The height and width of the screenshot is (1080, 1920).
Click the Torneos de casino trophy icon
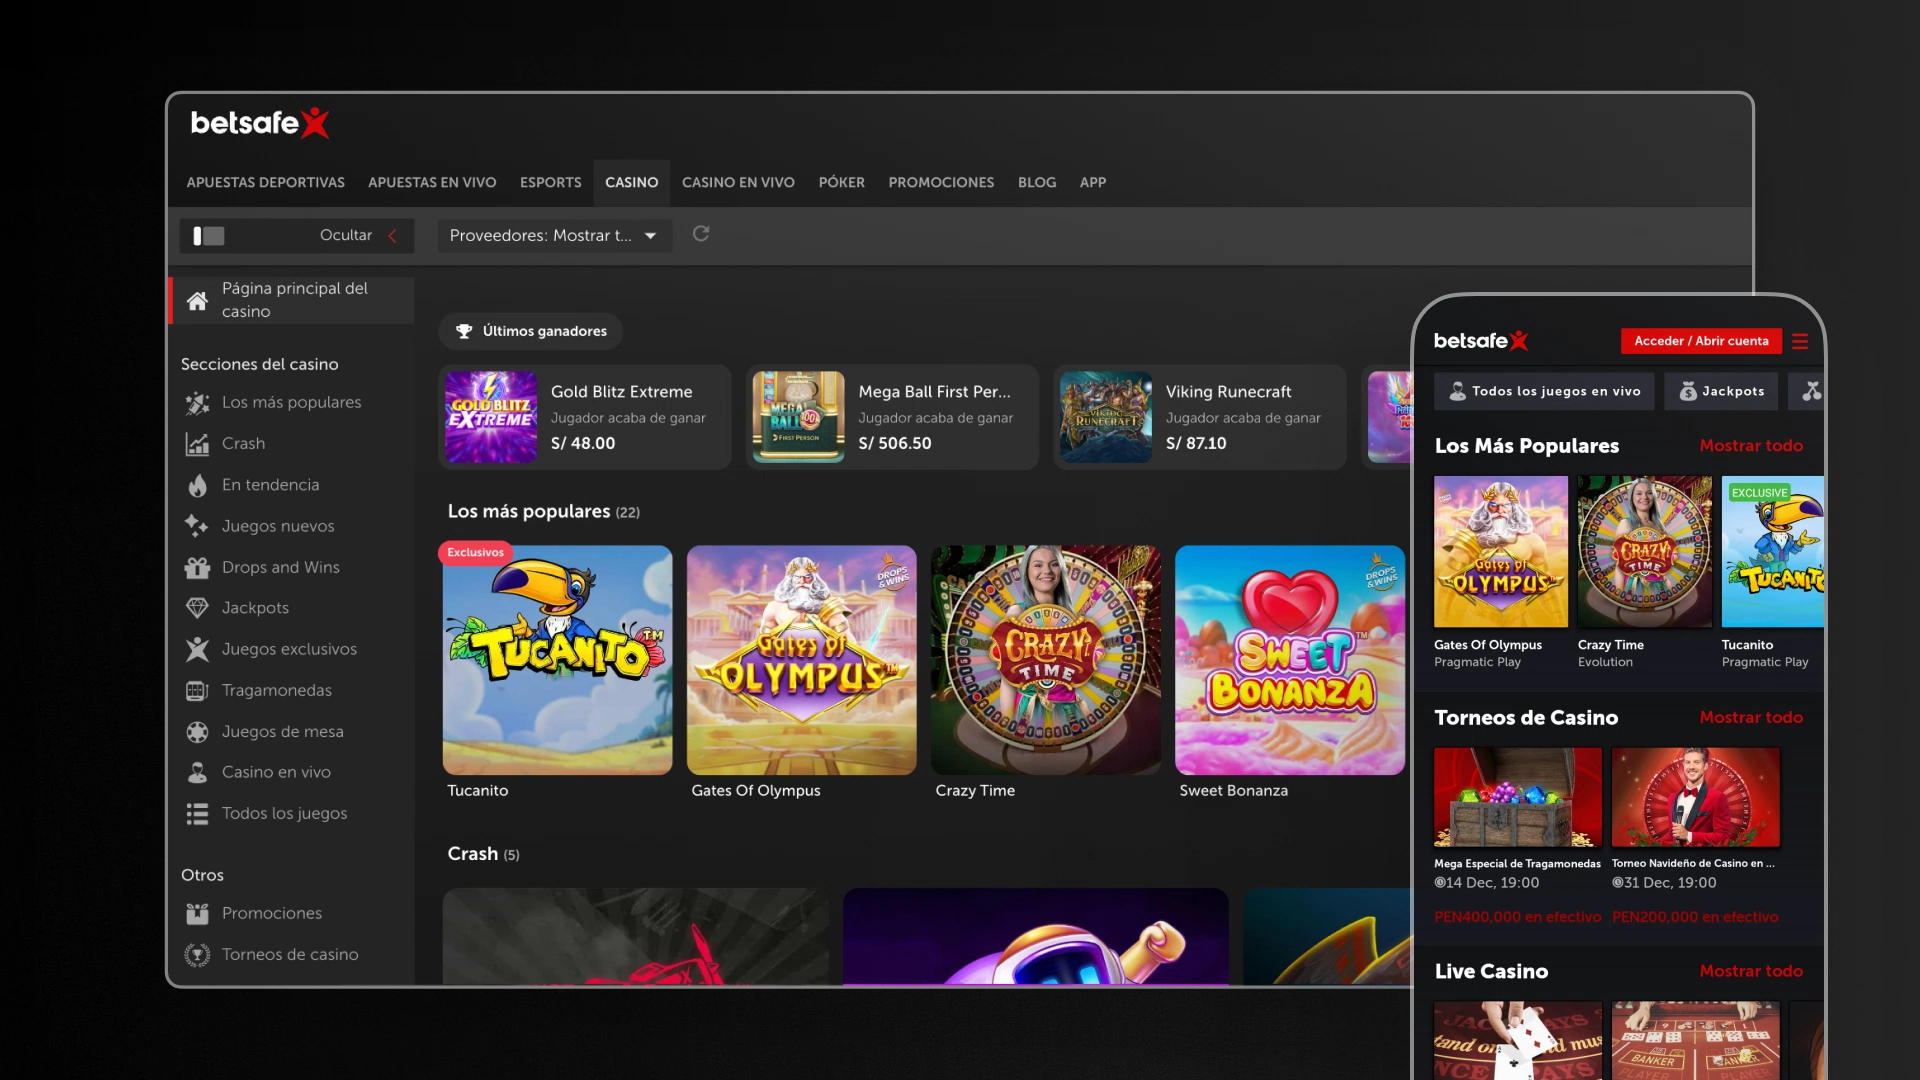tap(197, 954)
